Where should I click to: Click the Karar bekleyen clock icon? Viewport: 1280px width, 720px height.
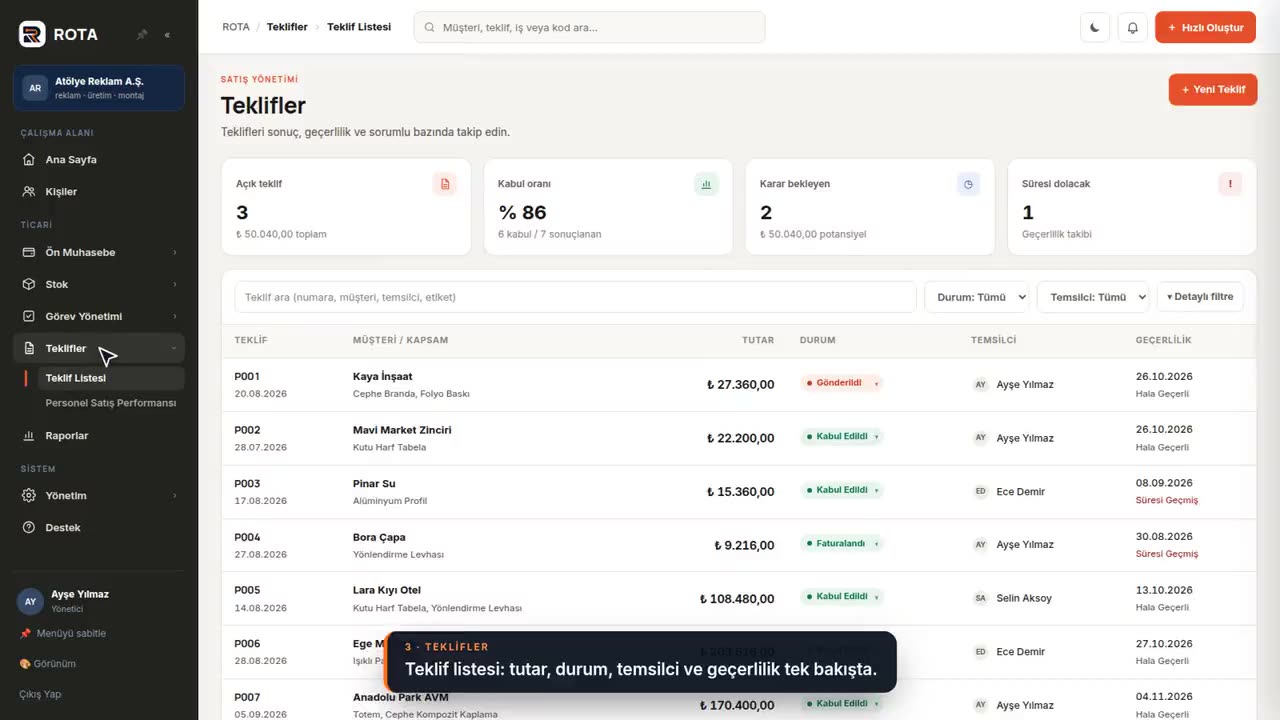[x=968, y=184]
